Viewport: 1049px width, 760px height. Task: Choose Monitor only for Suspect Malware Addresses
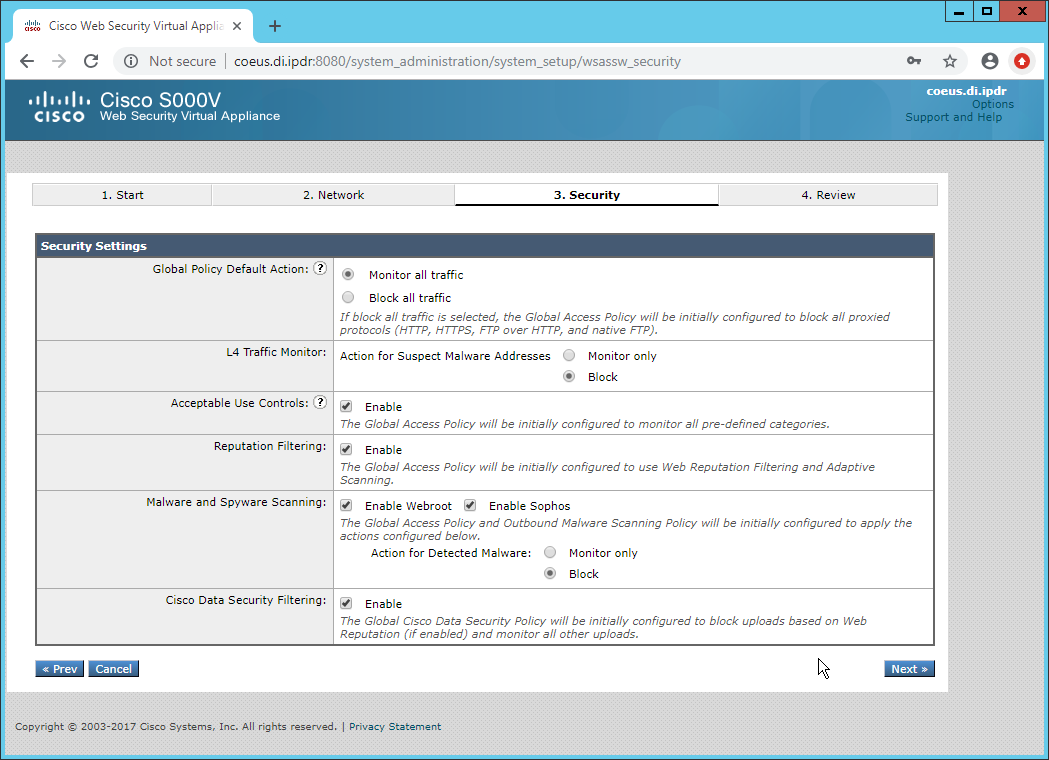click(569, 355)
